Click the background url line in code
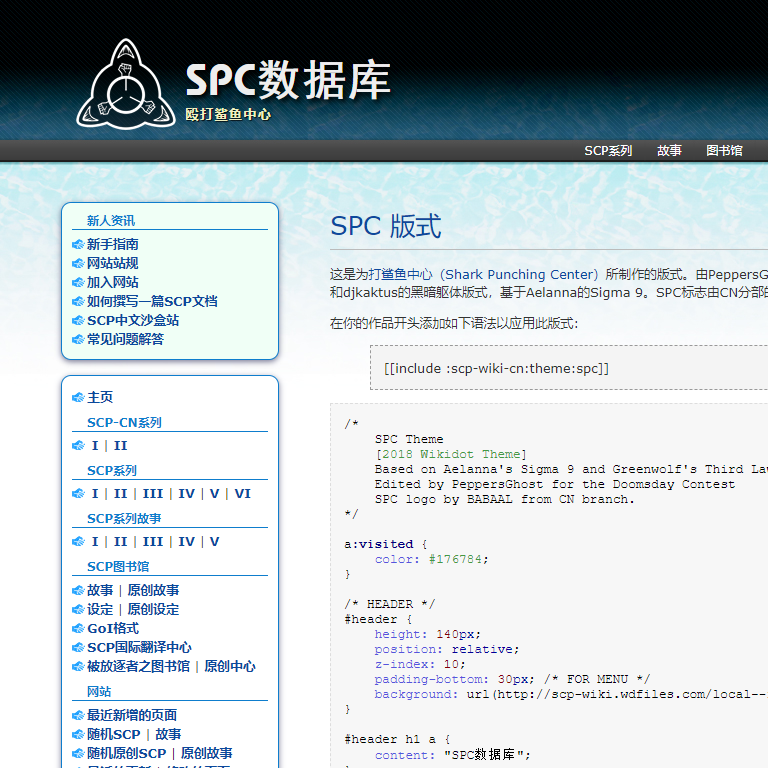Image resolution: width=768 pixels, height=768 pixels. pyautogui.click(x=571, y=695)
